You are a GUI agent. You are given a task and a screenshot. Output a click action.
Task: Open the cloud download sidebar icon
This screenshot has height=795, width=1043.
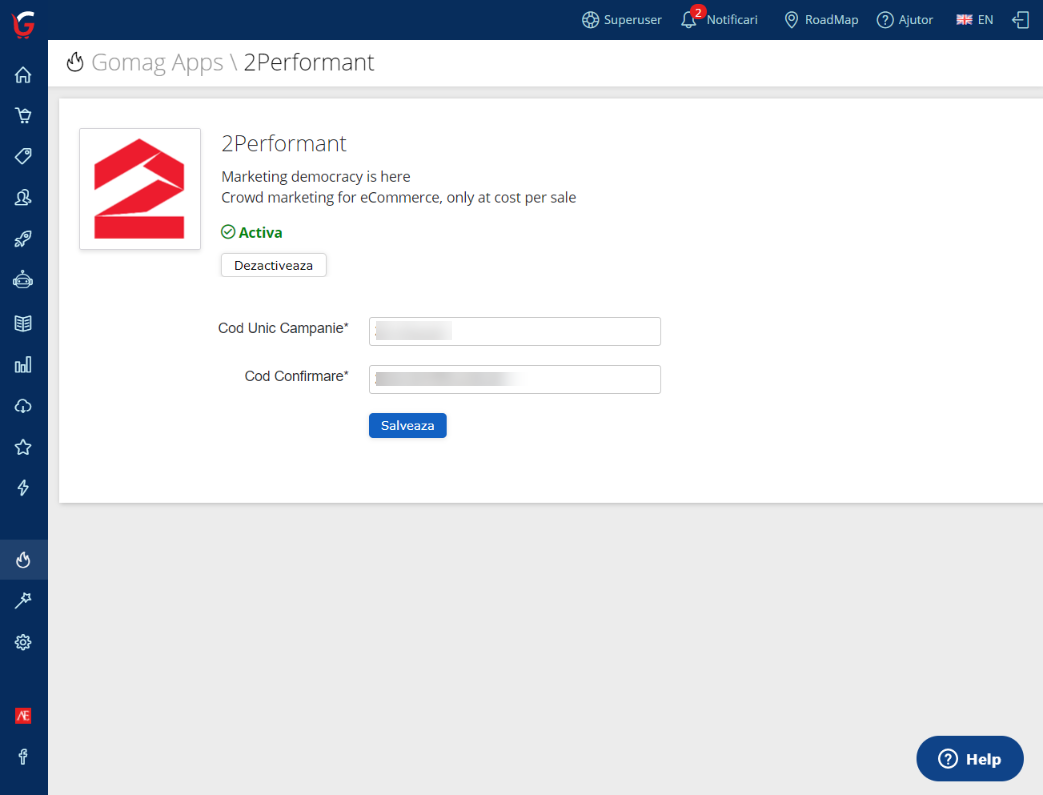pos(23,406)
